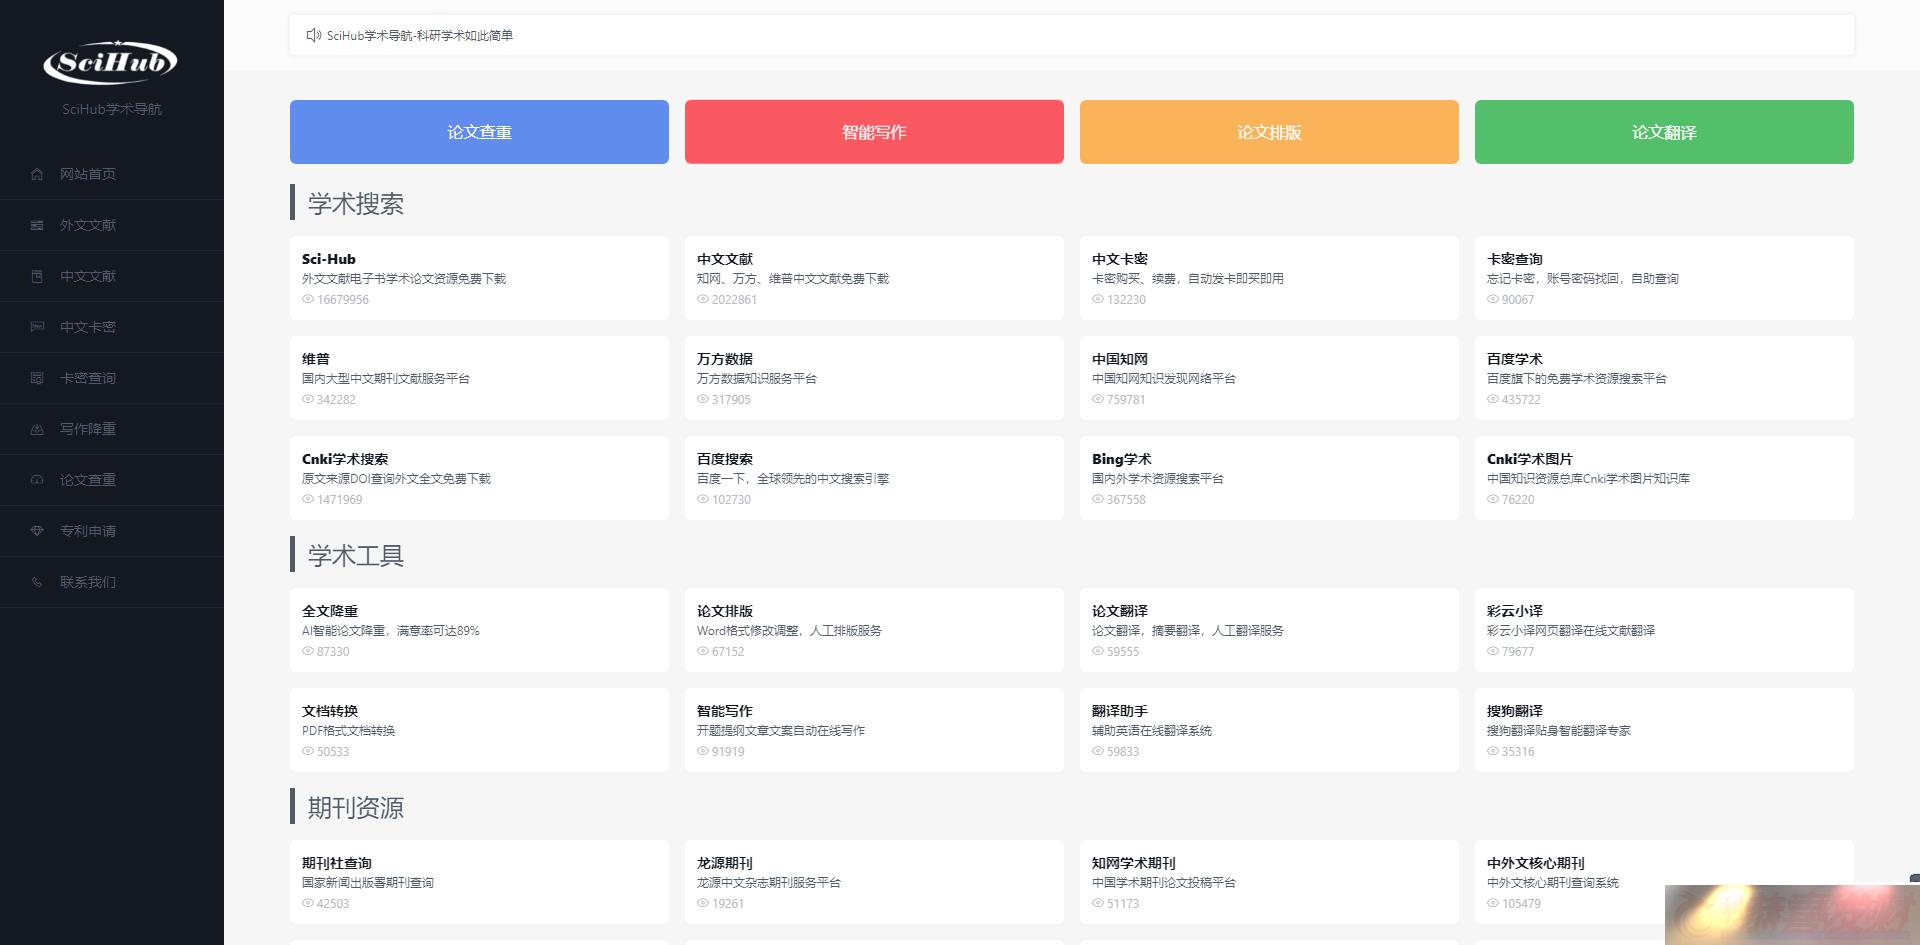Open the Bing学术 card
The image size is (1920, 945).
[x=1269, y=478]
